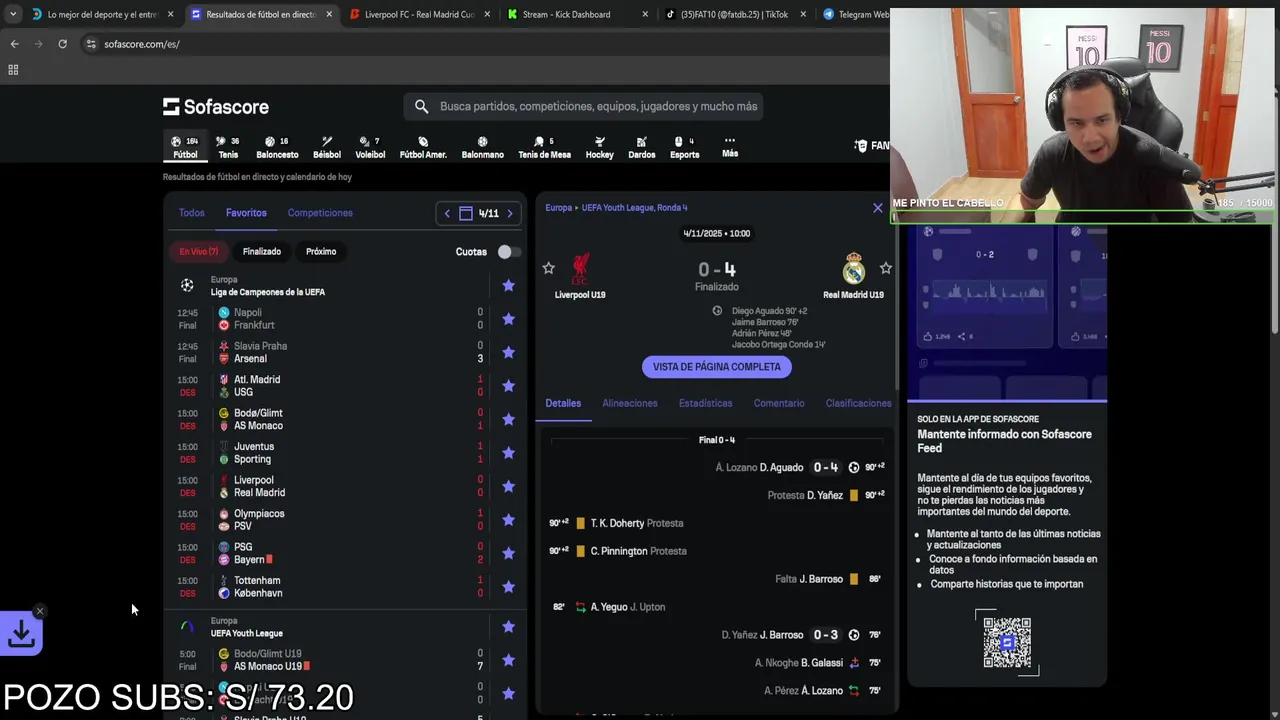Viewport: 1280px width, 720px height.
Task: Open the 4/11 calendar date picker
Action: (478, 213)
